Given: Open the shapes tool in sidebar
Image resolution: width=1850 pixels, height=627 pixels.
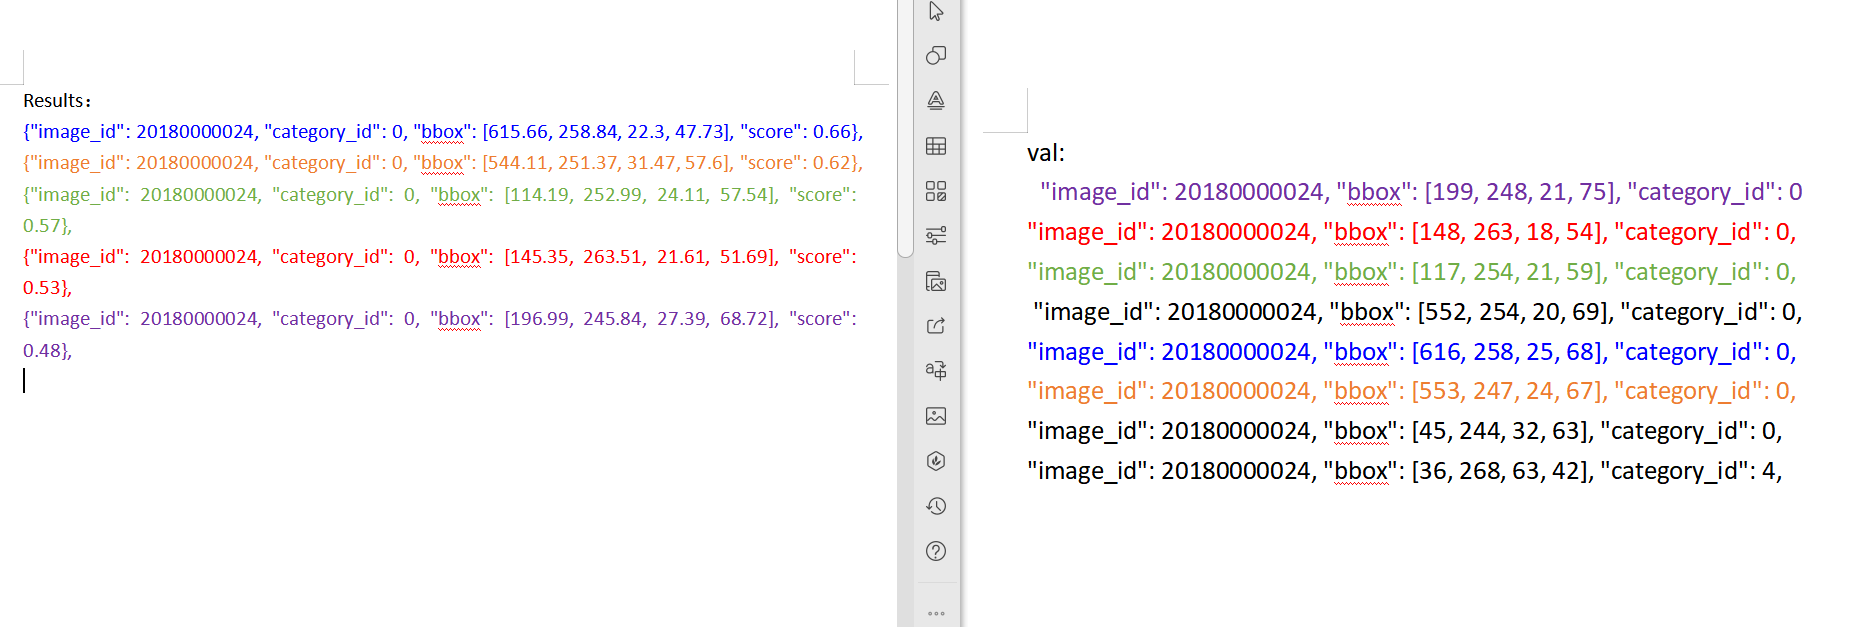Looking at the screenshot, I should [936, 56].
